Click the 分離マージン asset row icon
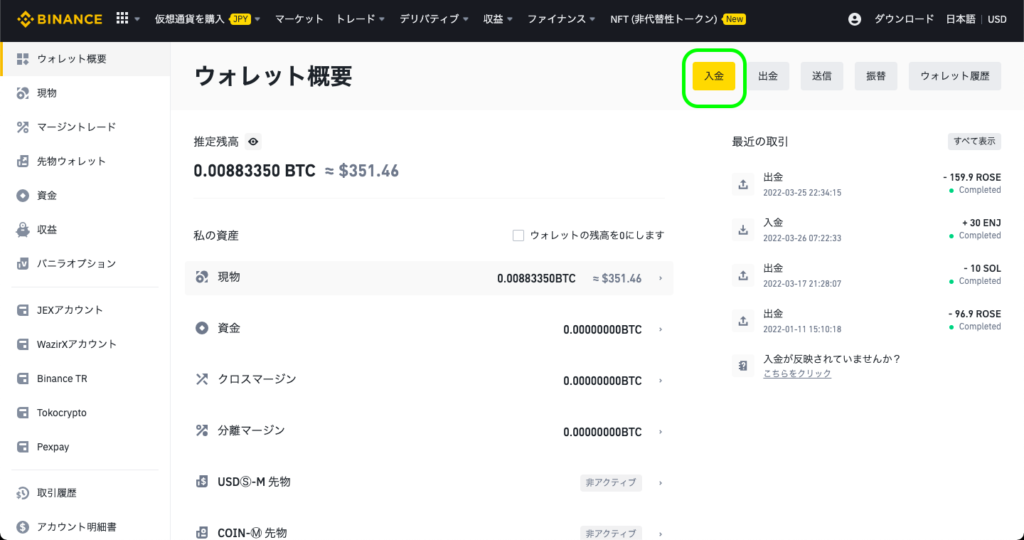The image size is (1024, 540). tap(202, 430)
